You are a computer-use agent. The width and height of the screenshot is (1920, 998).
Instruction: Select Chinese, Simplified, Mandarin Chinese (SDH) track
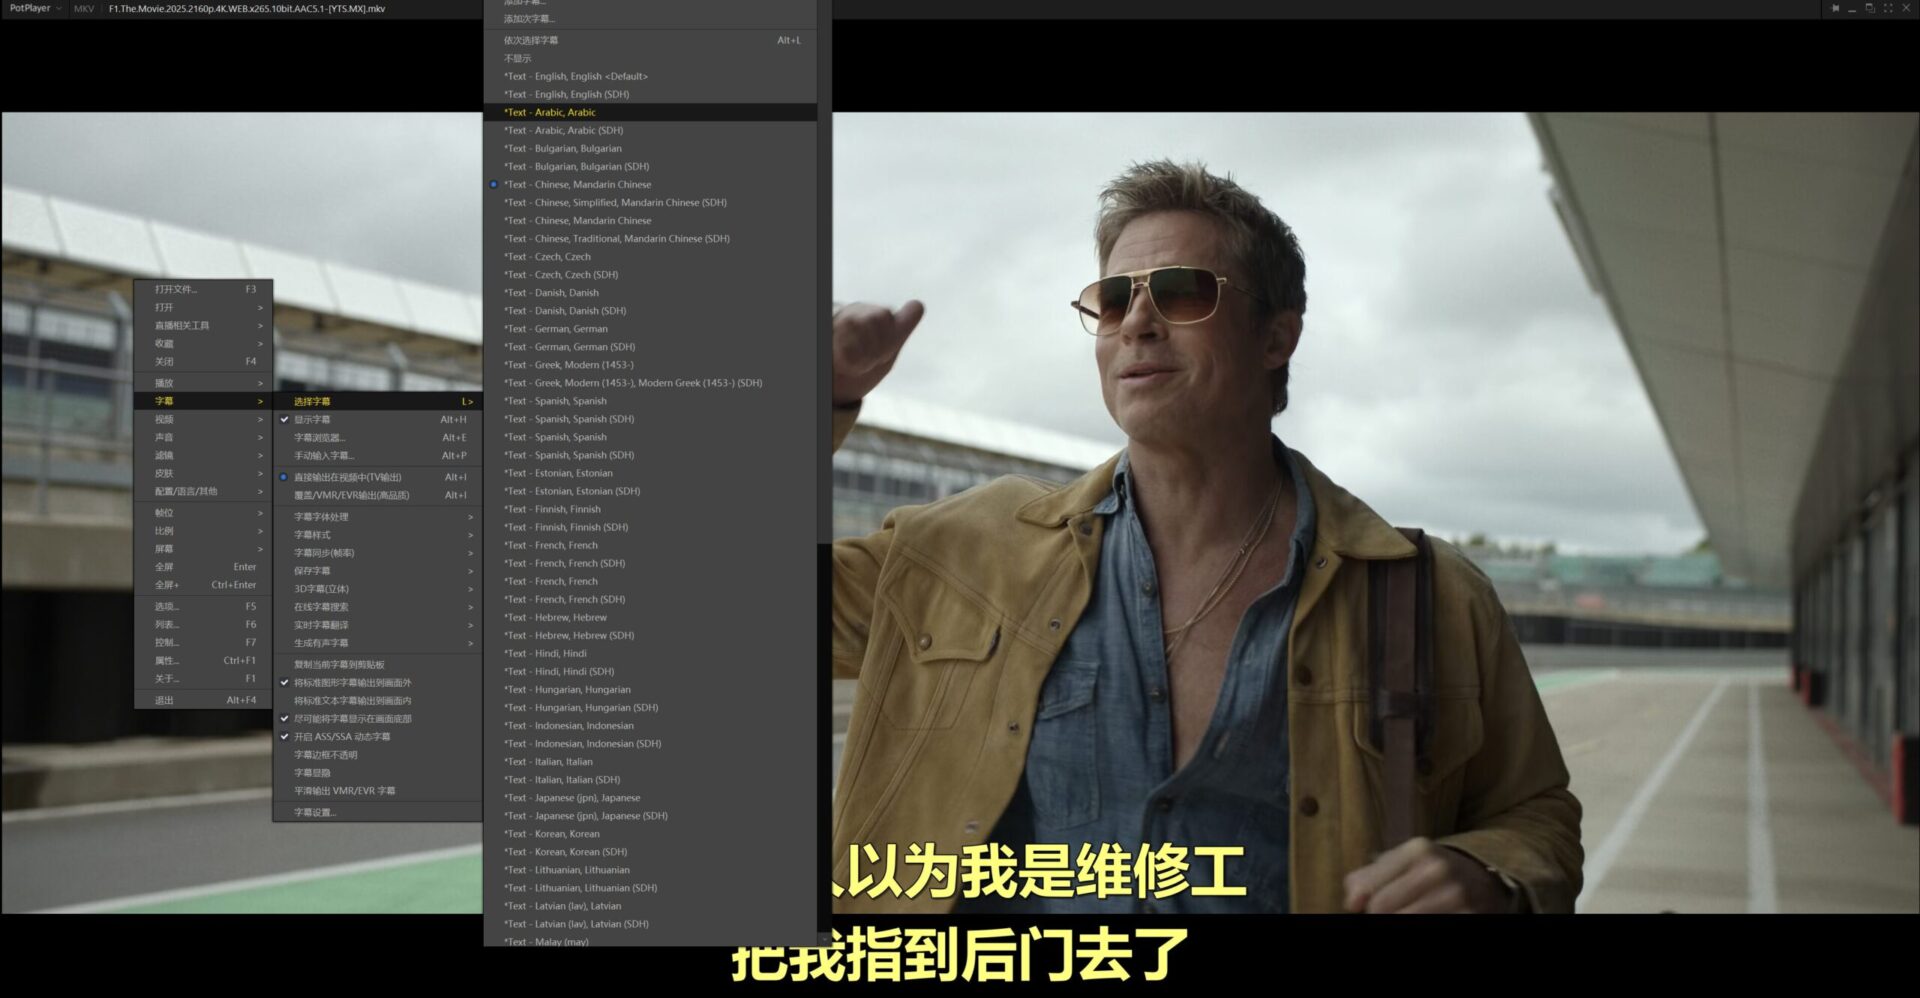tap(650, 202)
